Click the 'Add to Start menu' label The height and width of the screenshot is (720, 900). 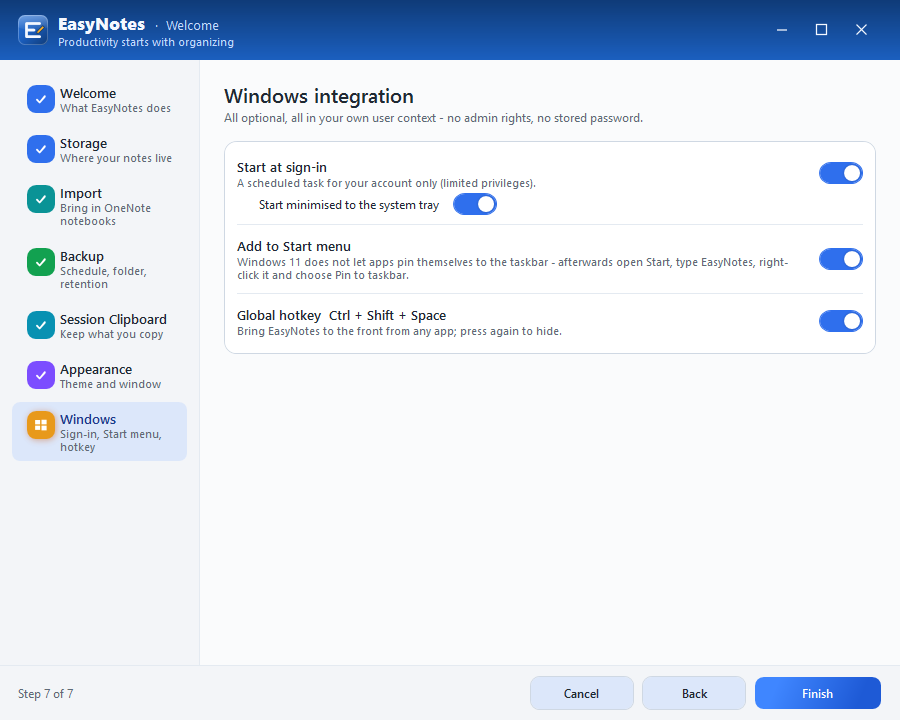pyautogui.click(x=294, y=246)
